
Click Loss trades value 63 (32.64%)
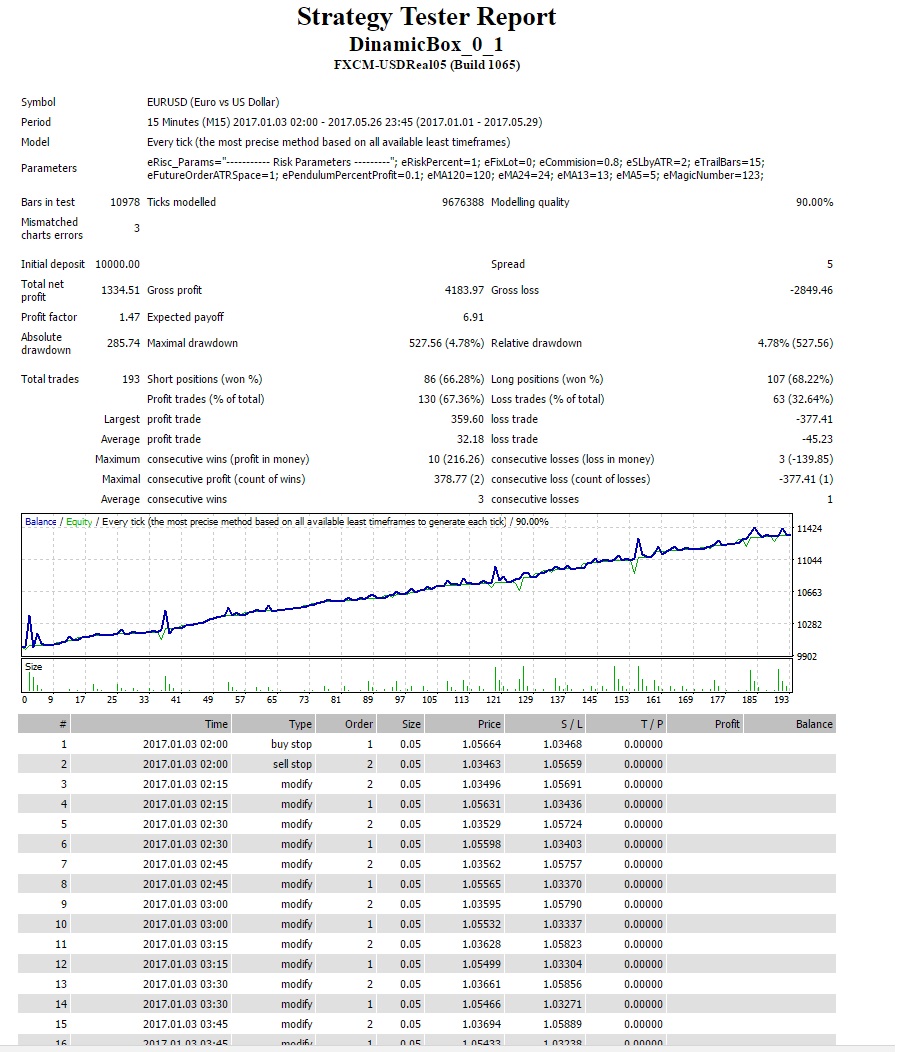point(803,399)
